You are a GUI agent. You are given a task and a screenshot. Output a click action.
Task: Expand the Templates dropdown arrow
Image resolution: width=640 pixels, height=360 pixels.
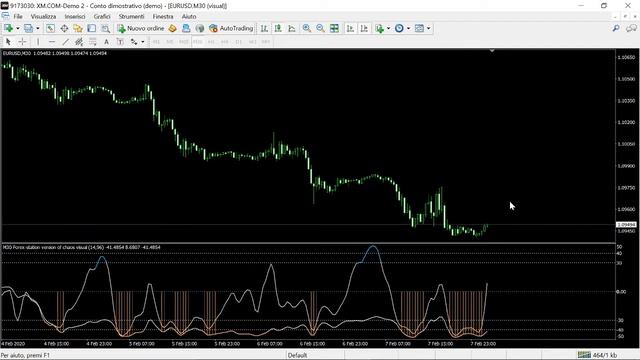[429, 28]
